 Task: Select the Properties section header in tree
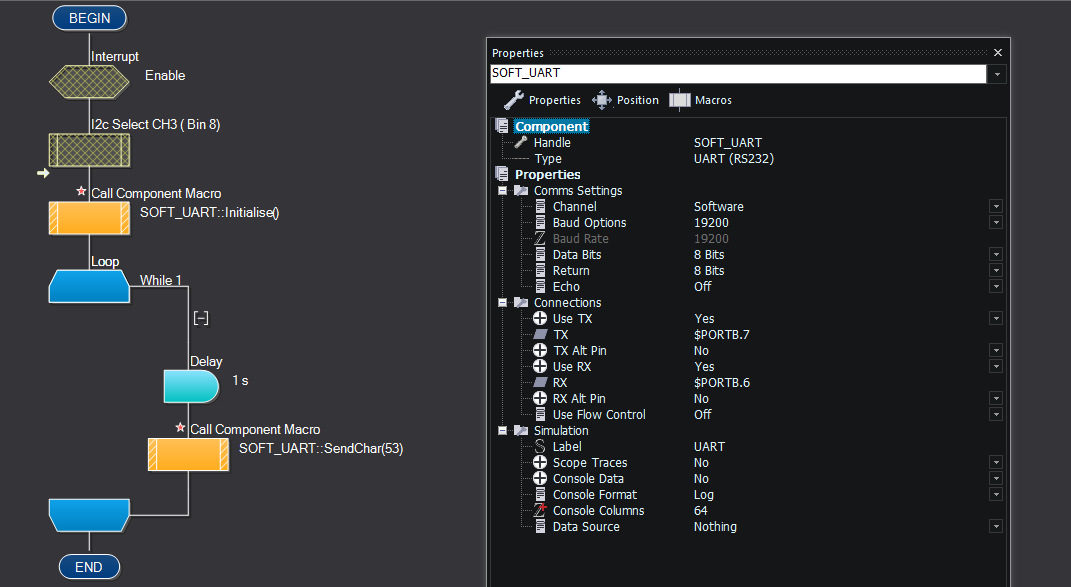point(547,174)
